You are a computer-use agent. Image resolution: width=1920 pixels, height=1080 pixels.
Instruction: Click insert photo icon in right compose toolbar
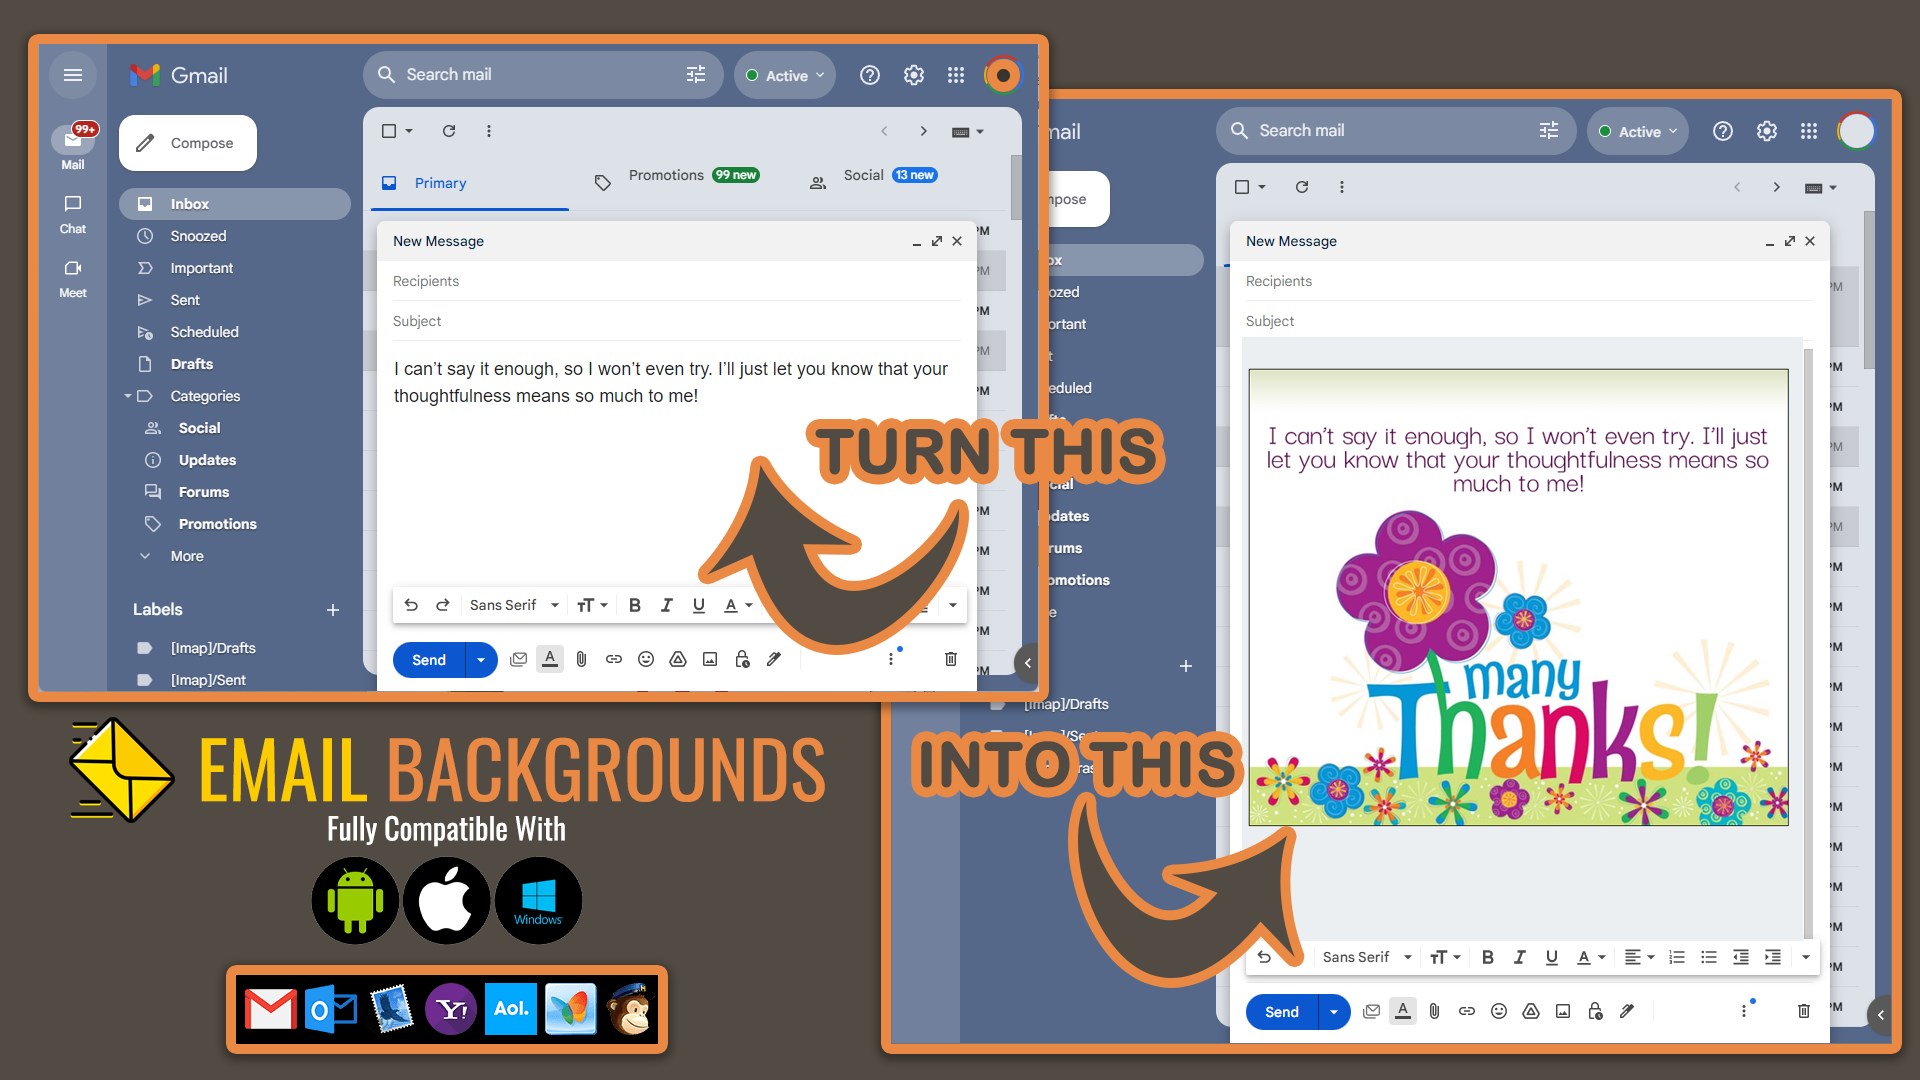tap(1563, 1011)
